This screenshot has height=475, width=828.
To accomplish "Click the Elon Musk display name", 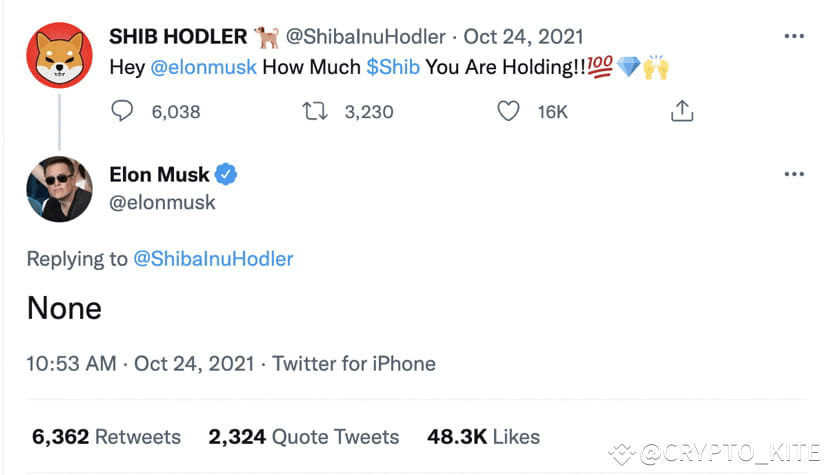I will 159,175.
